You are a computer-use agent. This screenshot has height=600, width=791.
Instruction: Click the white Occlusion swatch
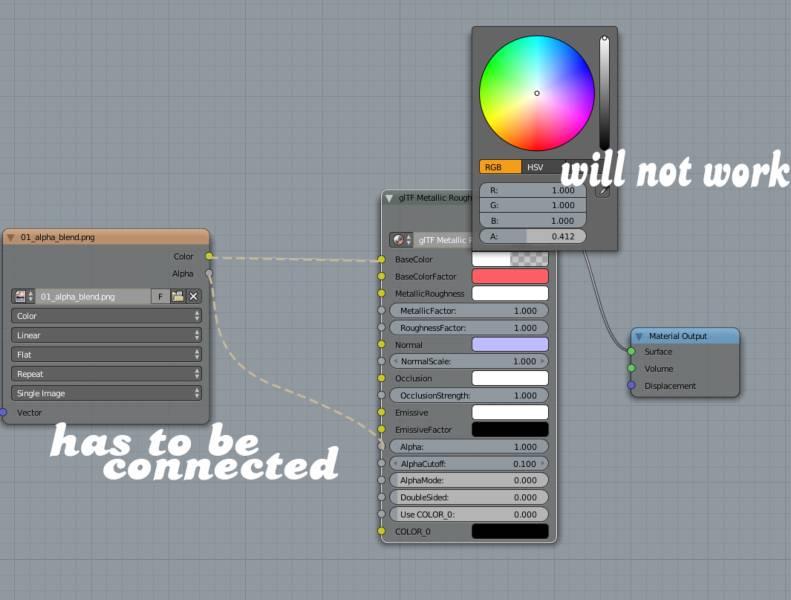510,378
